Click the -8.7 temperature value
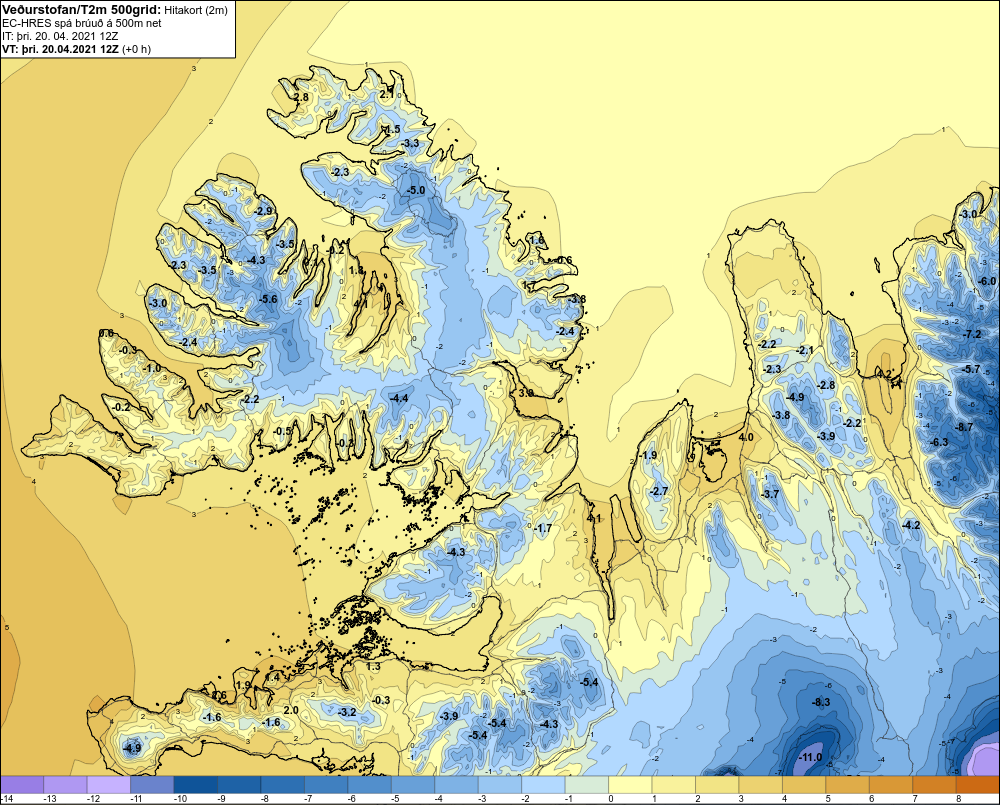Screen dimensions: 1000x805 (x=964, y=427)
